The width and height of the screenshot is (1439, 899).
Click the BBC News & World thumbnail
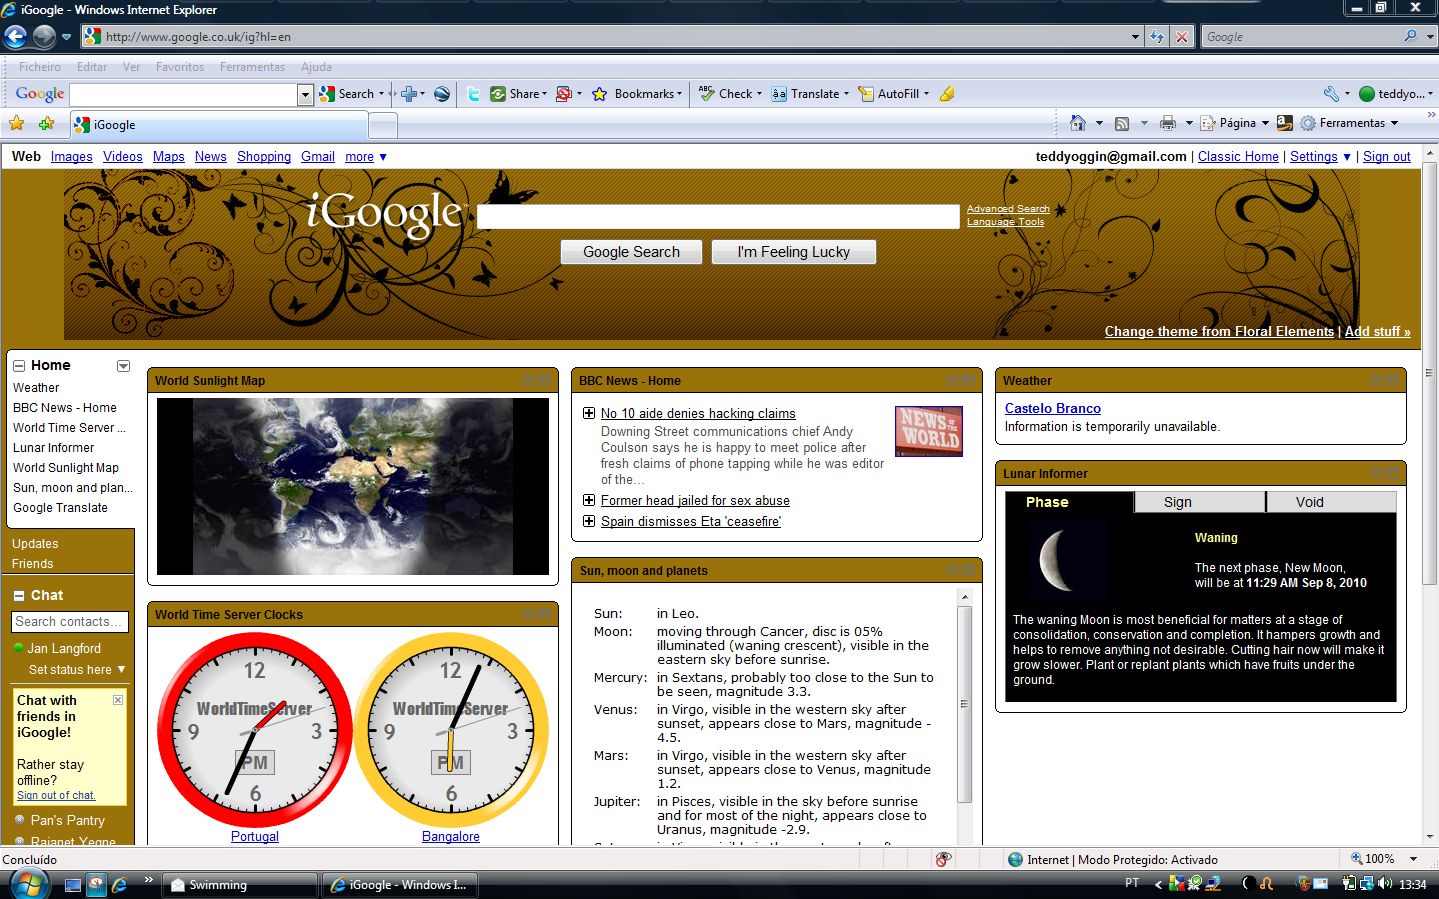(929, 431)
